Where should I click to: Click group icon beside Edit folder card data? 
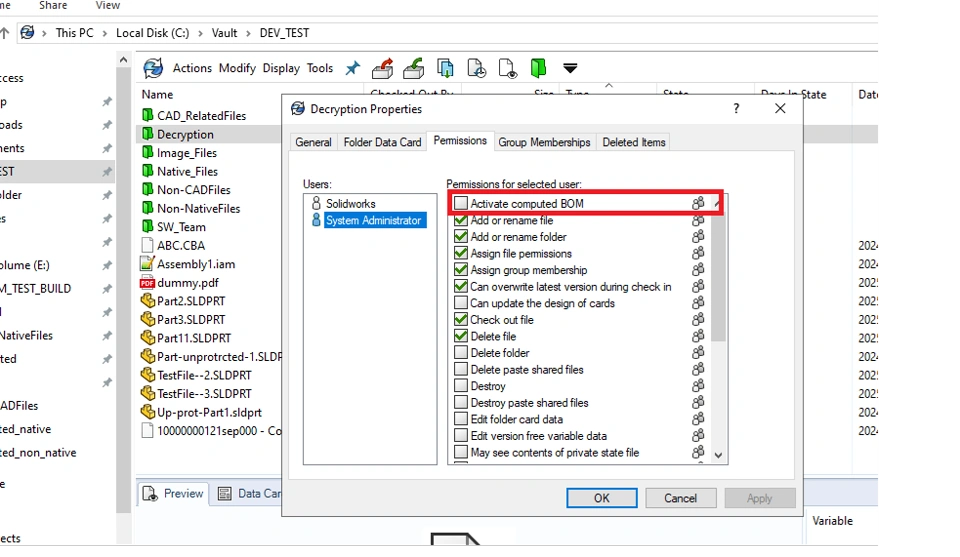(698, 418)
